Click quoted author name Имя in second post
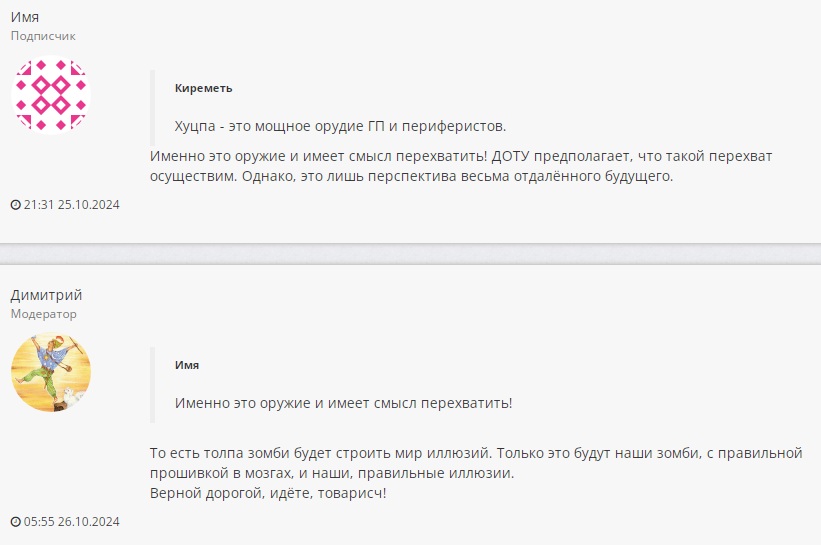 187,365
